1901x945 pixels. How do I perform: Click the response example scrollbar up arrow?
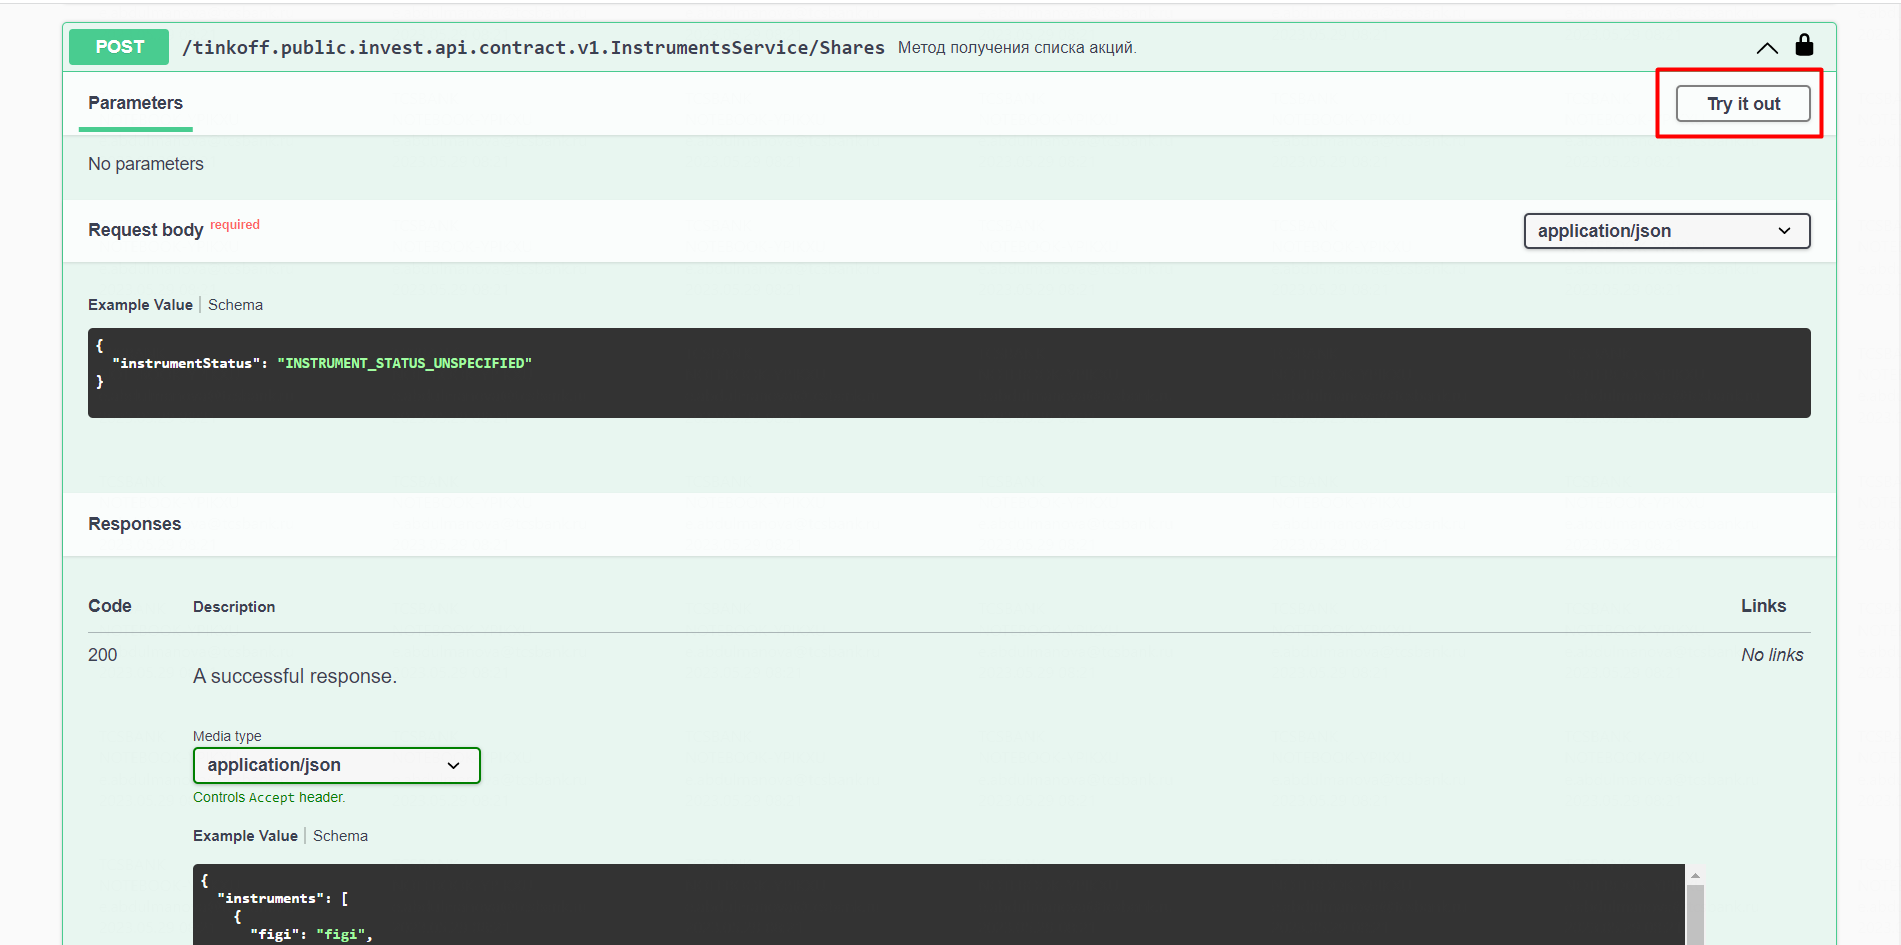pos(1695,876)
